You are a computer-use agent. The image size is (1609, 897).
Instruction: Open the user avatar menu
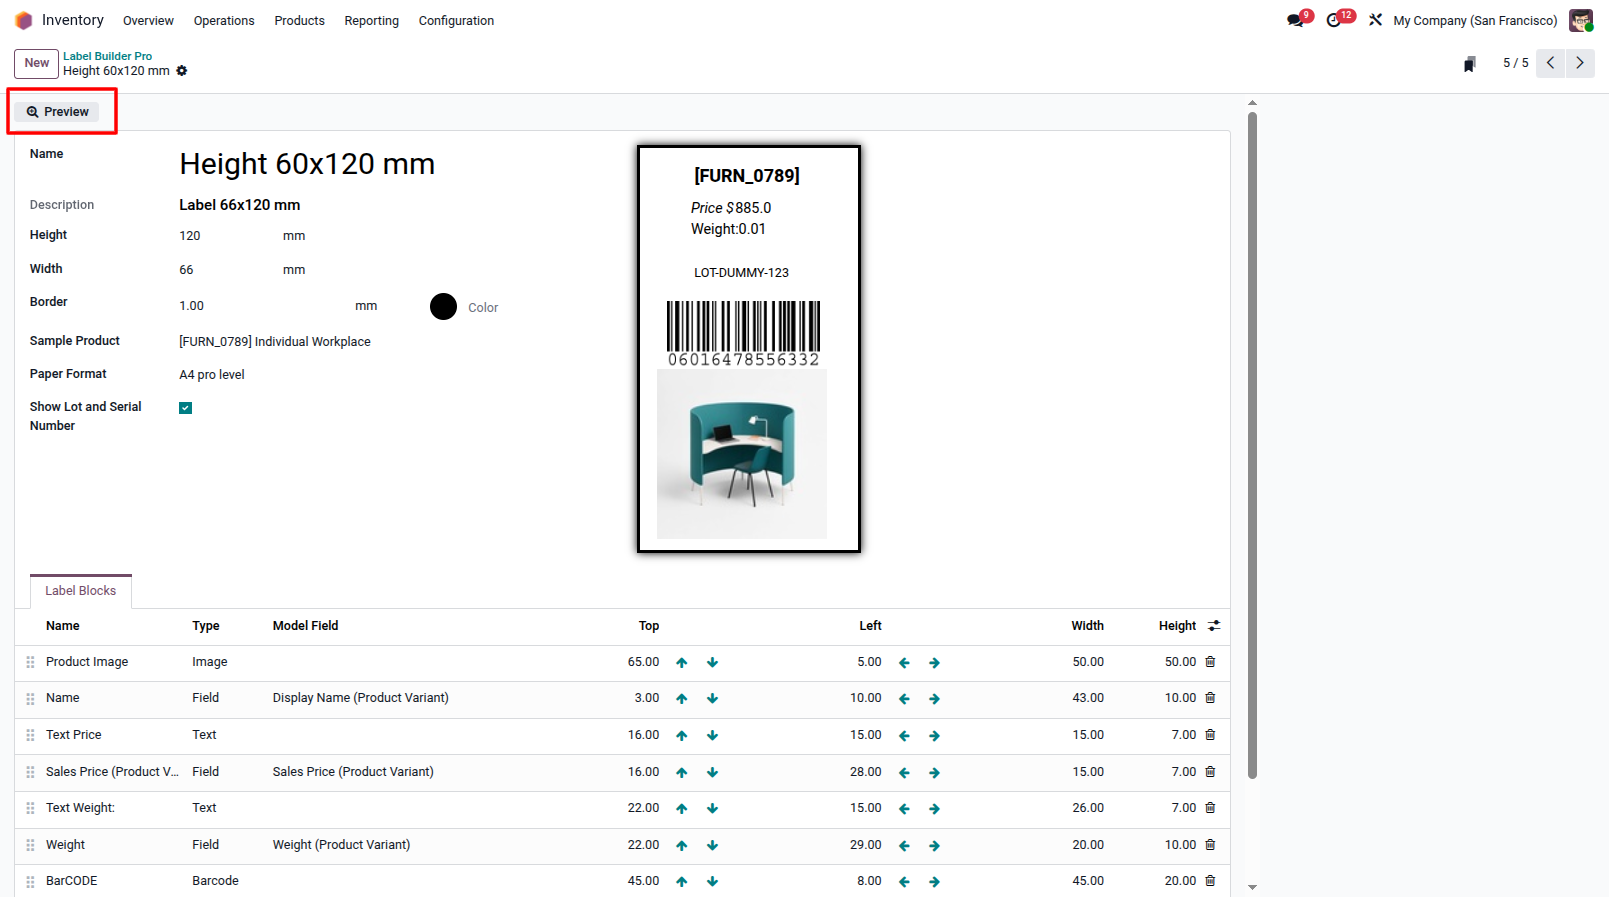[1580, 20]
